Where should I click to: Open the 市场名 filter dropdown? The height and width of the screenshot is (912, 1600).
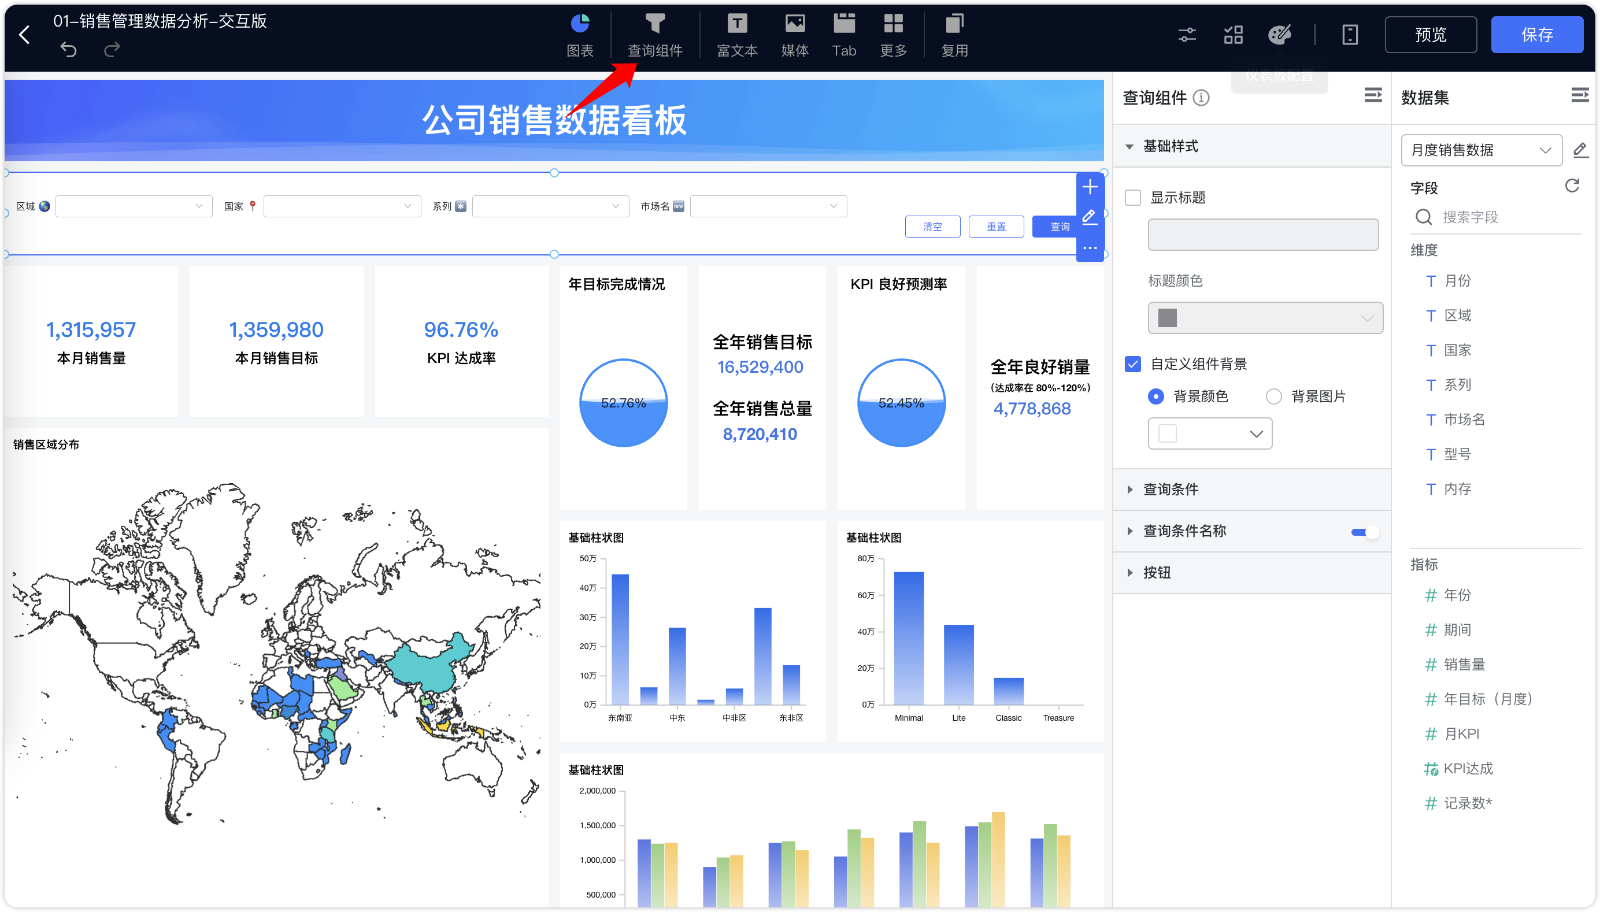point(769,206)
